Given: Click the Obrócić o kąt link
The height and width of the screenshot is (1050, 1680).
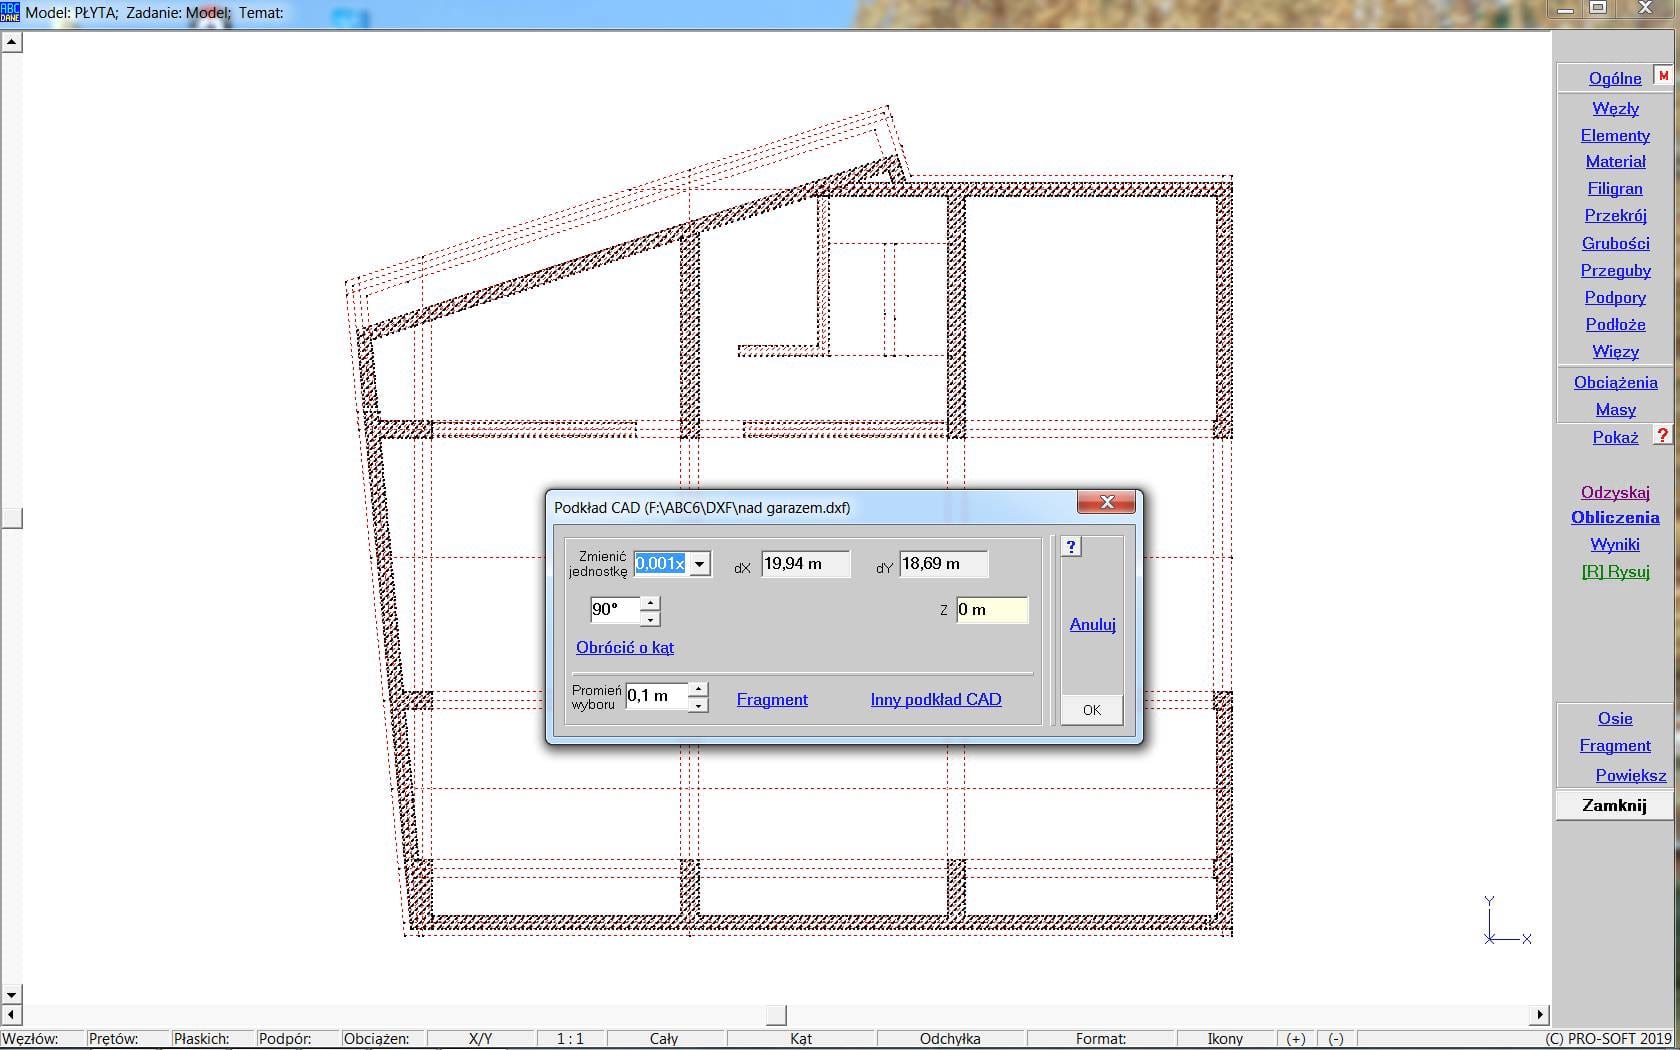Looking at the screenshot, I should 625,648.
